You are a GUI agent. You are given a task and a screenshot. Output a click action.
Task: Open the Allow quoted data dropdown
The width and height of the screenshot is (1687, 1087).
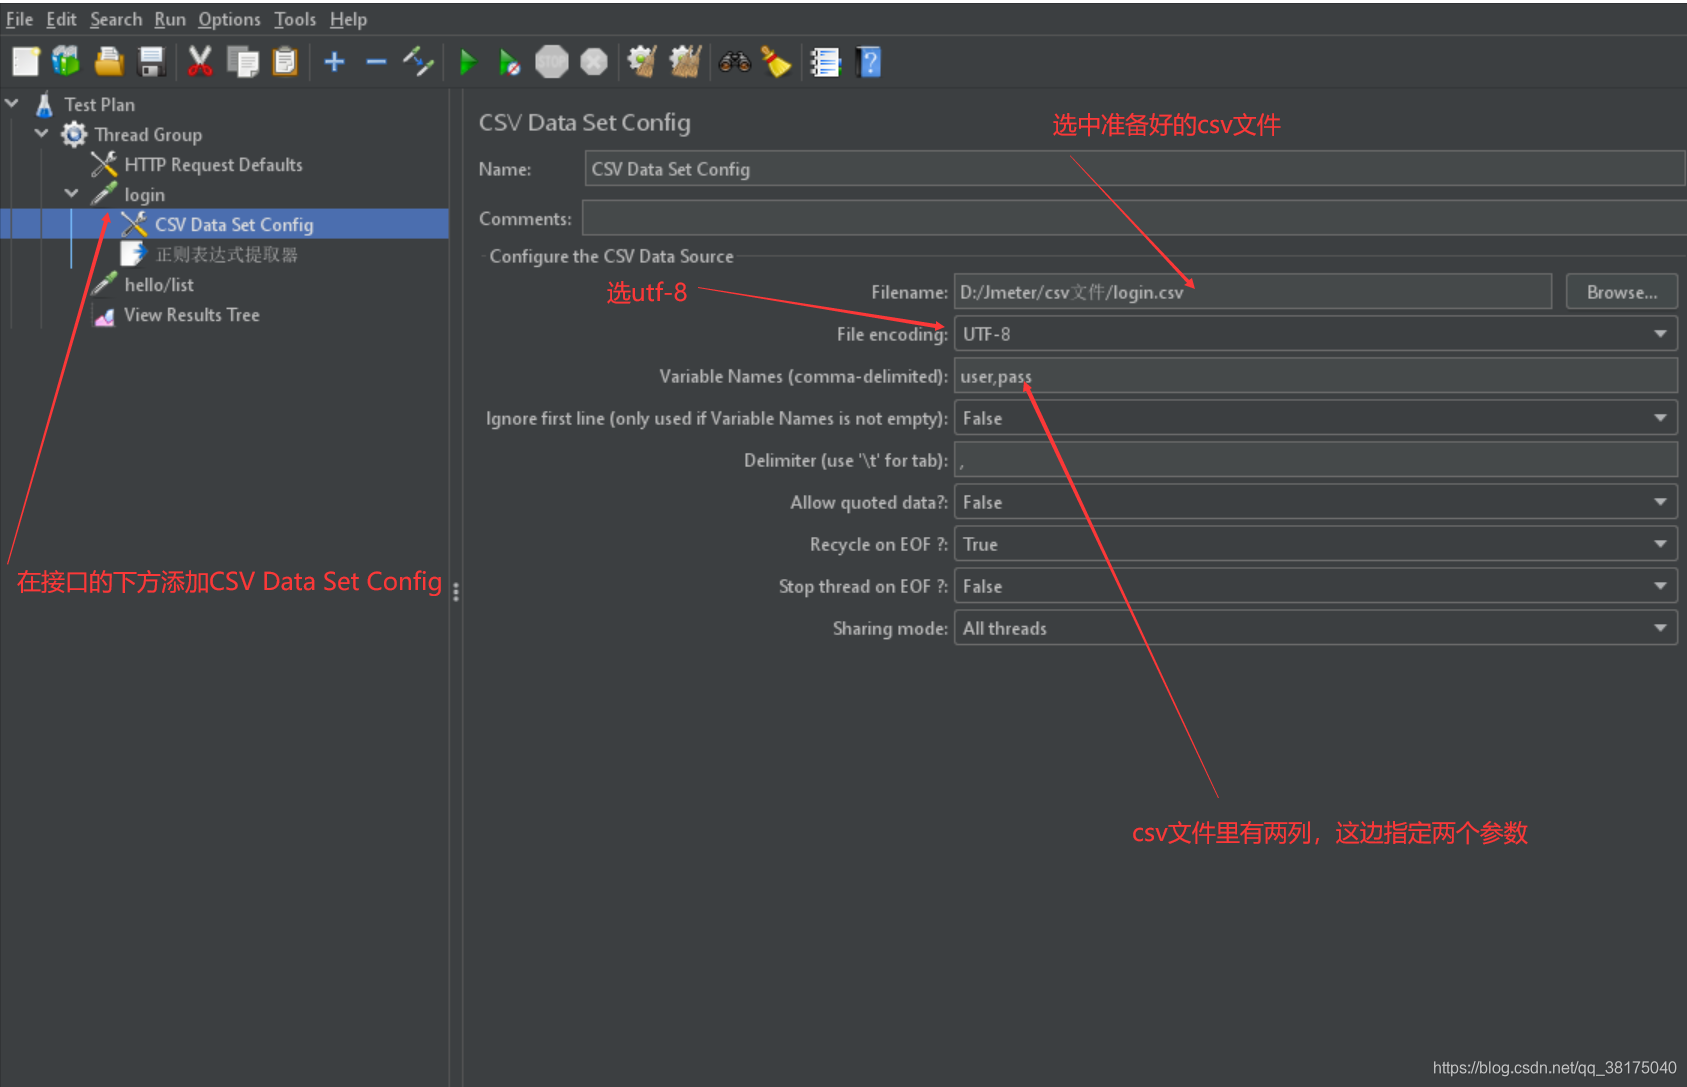1315,502
